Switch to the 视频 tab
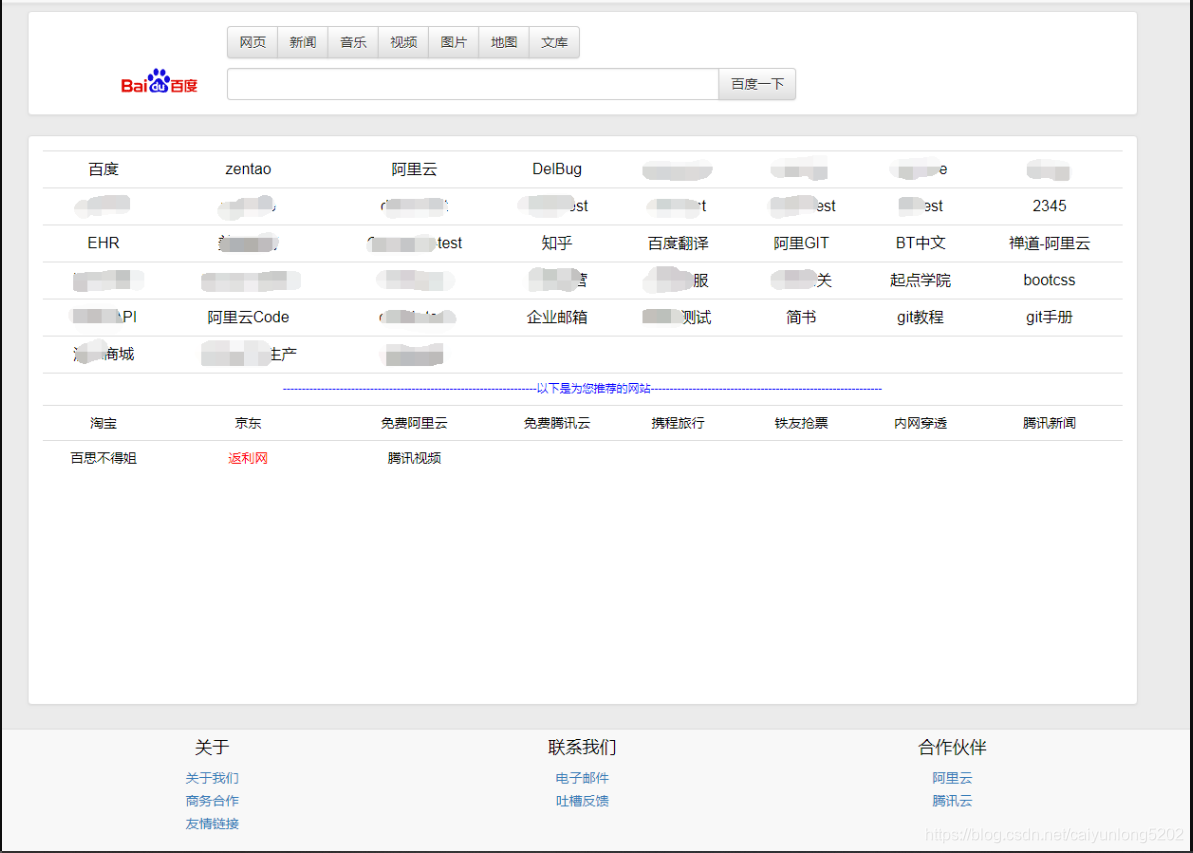 coord(403,43)
